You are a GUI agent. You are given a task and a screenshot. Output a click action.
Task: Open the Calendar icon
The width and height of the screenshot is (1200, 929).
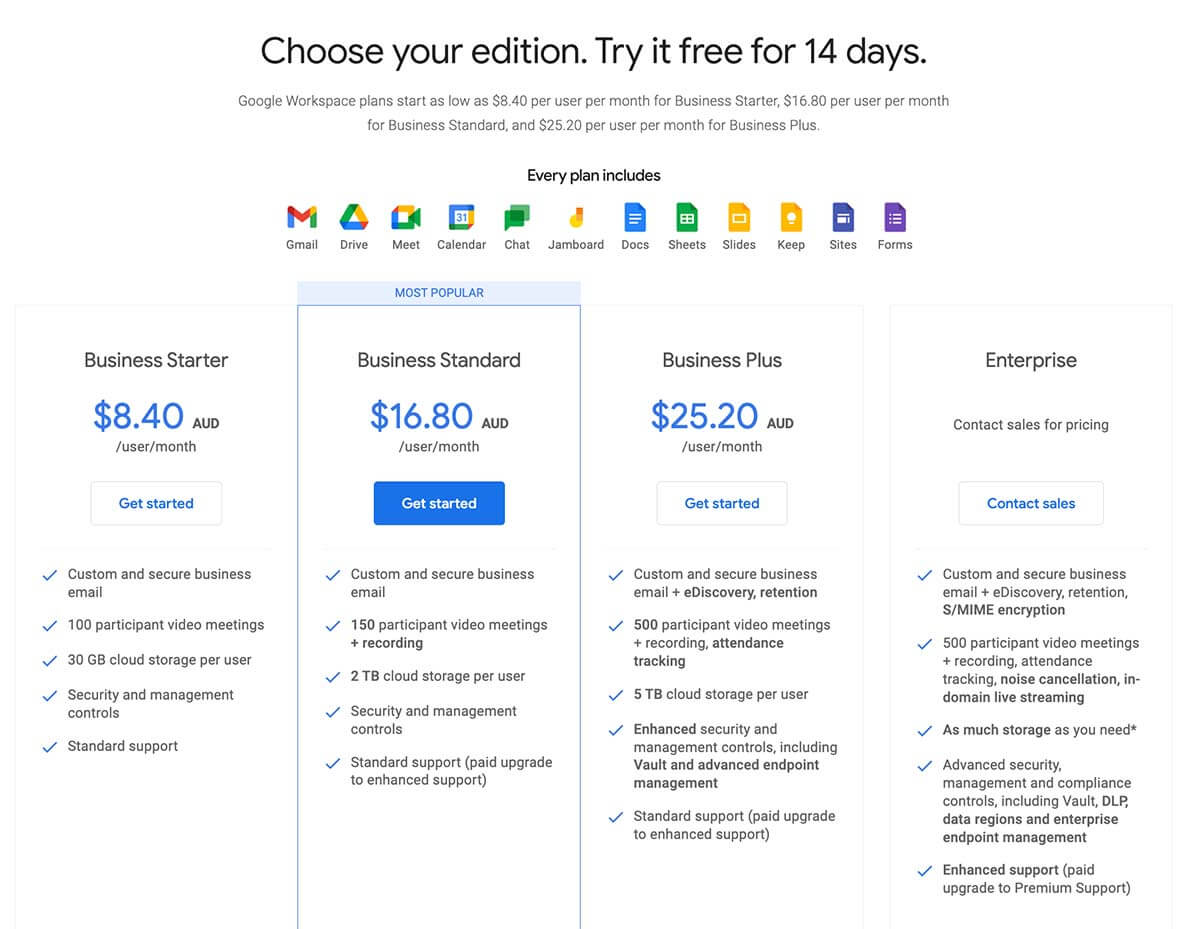point(461,216)
